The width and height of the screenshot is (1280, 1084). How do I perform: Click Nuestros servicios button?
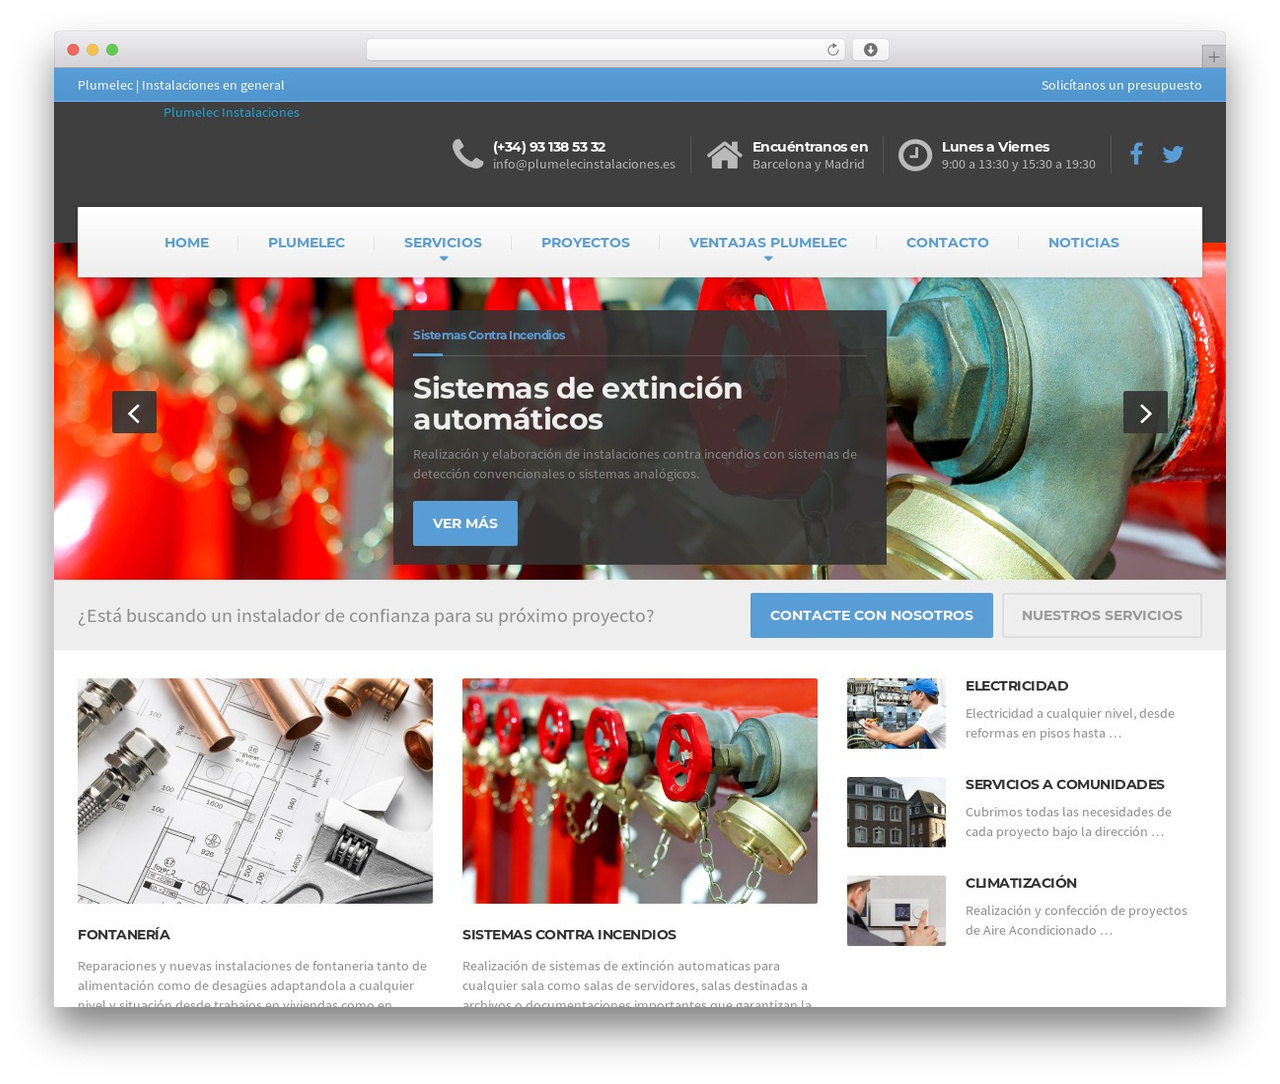point(1102,615)
